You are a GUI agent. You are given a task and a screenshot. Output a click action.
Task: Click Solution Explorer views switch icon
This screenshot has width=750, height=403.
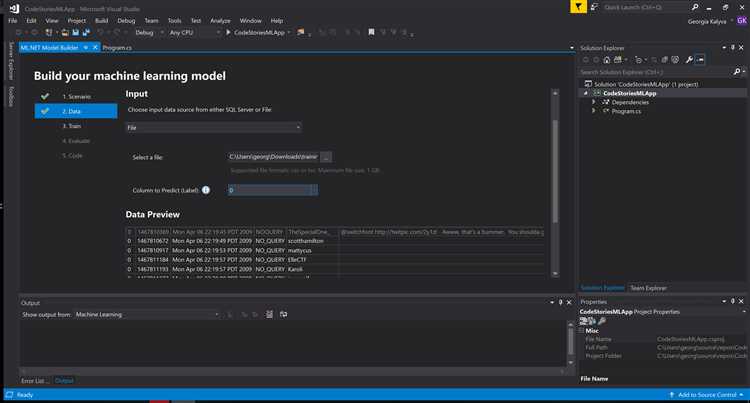coord(618,60)
